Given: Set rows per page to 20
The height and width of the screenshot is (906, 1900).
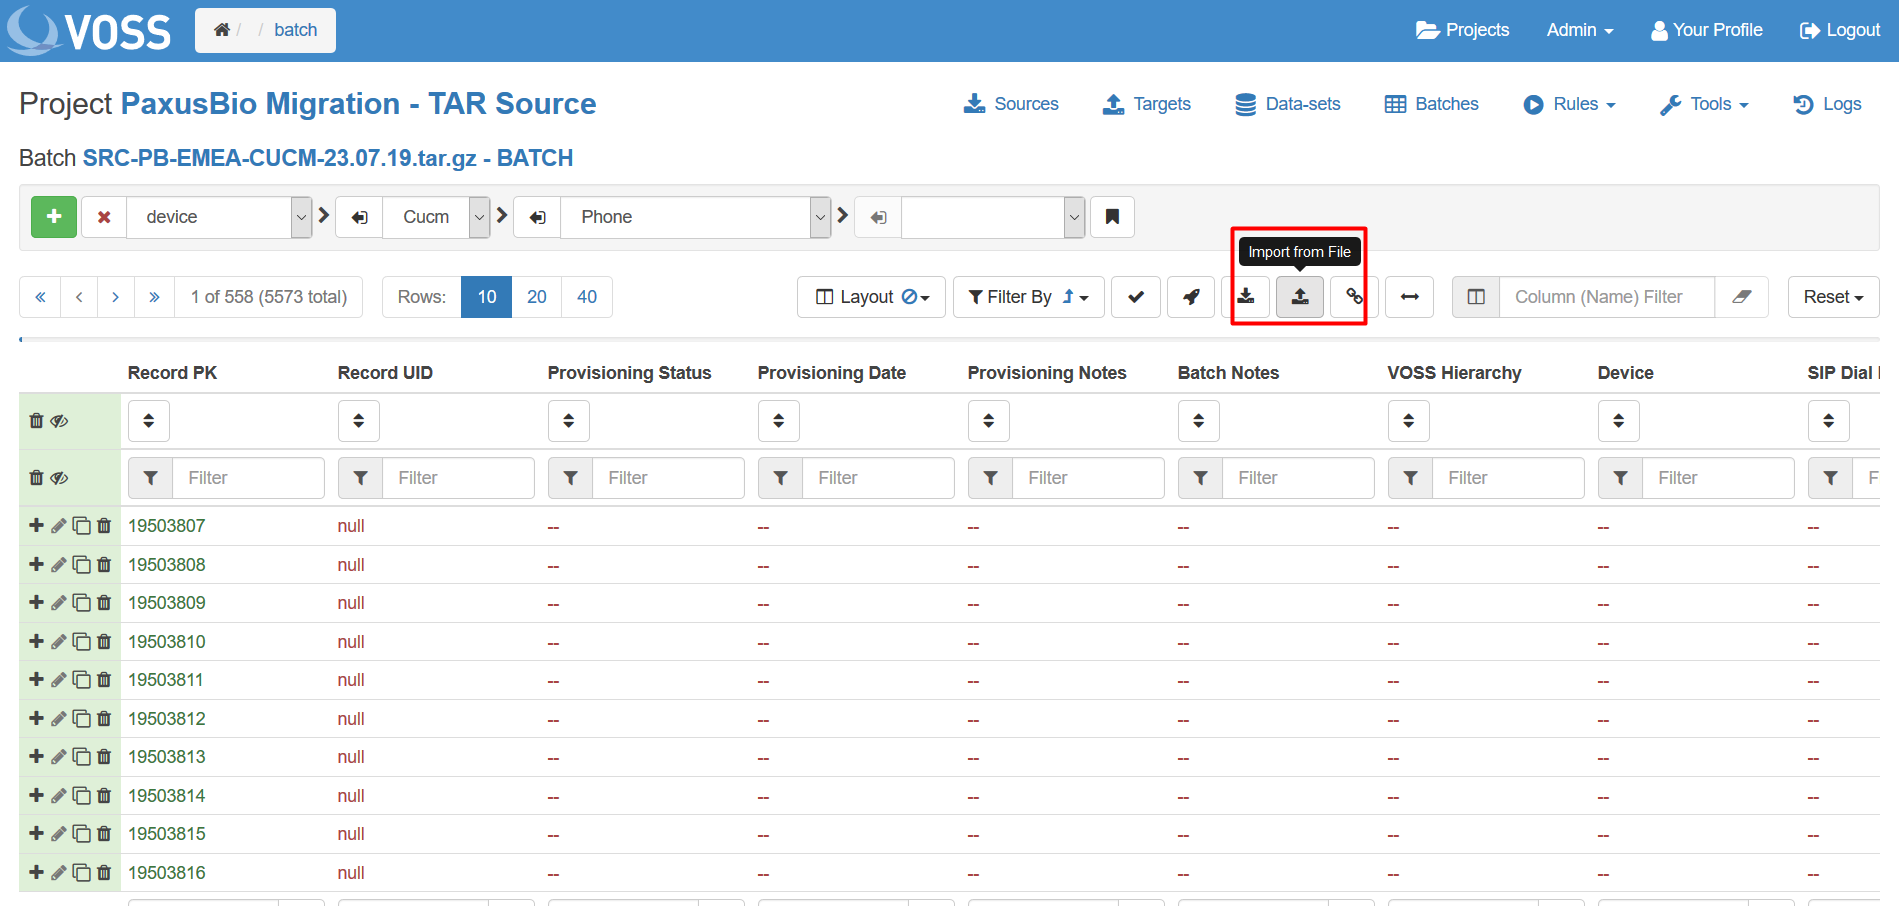Looking at the screenshot, I should 537,297.
